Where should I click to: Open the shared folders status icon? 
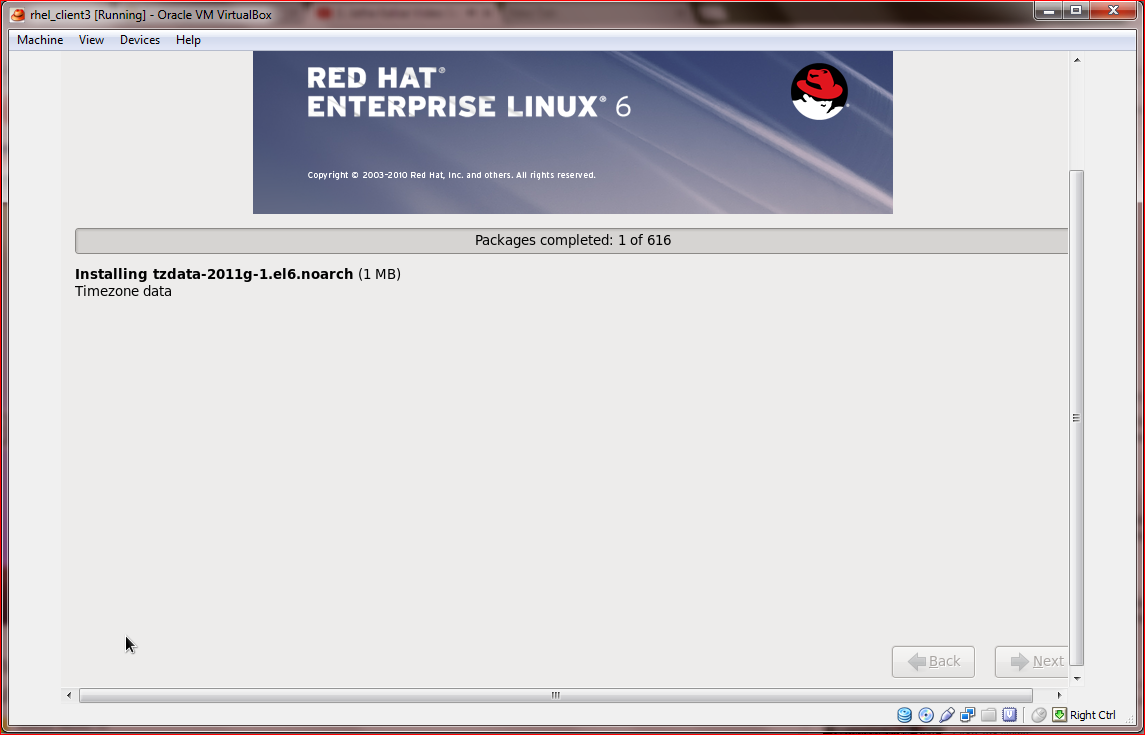pyautogui.click(x=989, y=714)
